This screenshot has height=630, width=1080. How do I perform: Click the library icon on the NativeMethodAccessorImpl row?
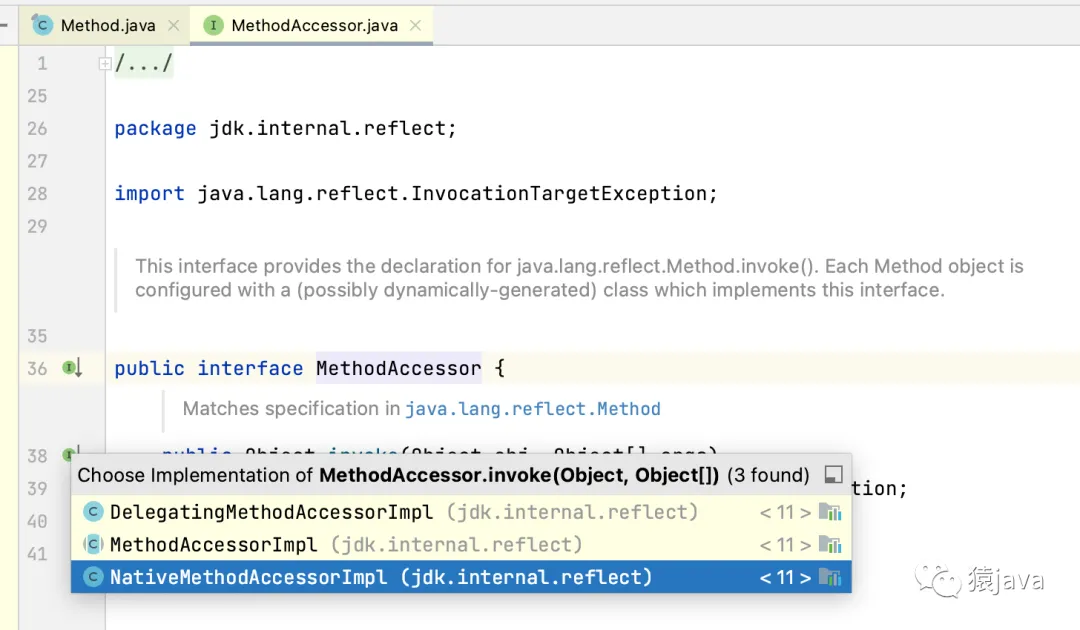point(830,577)
